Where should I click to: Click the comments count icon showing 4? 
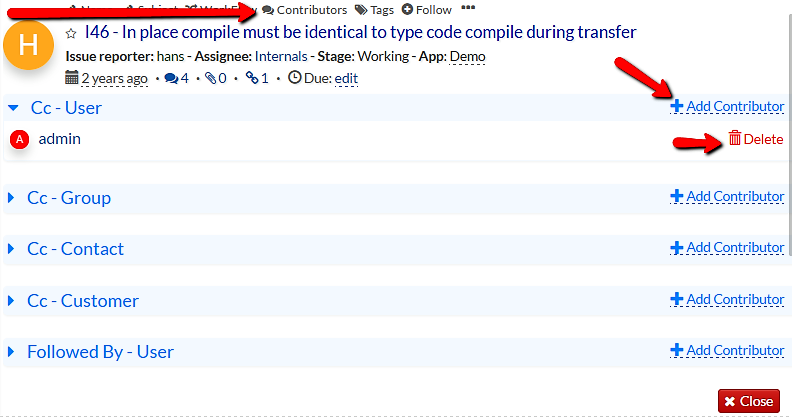point(176,78)
